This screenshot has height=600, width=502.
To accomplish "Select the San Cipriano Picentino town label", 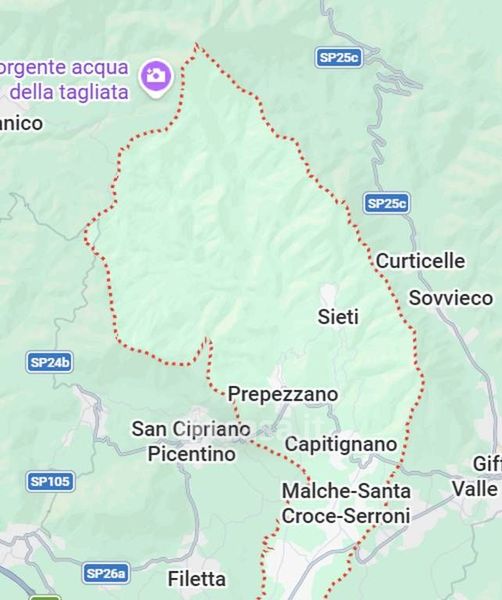I will pyautogui.click(x=191, y=441).
